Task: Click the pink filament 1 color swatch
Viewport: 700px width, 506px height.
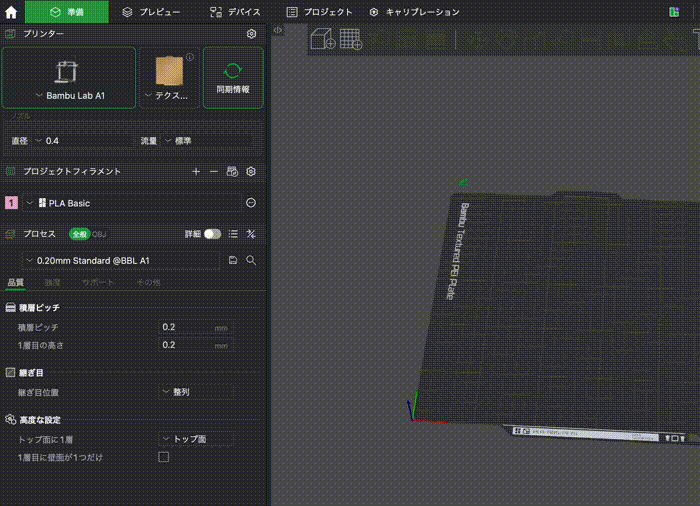Action: click(x=11, y=203)
